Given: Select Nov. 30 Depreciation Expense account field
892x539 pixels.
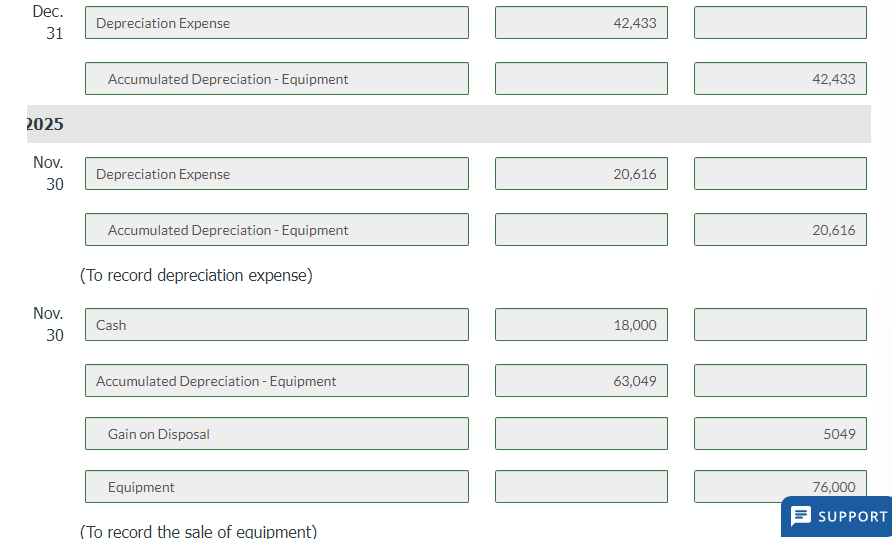Looking at the screenshot, I should coord(277,174).
